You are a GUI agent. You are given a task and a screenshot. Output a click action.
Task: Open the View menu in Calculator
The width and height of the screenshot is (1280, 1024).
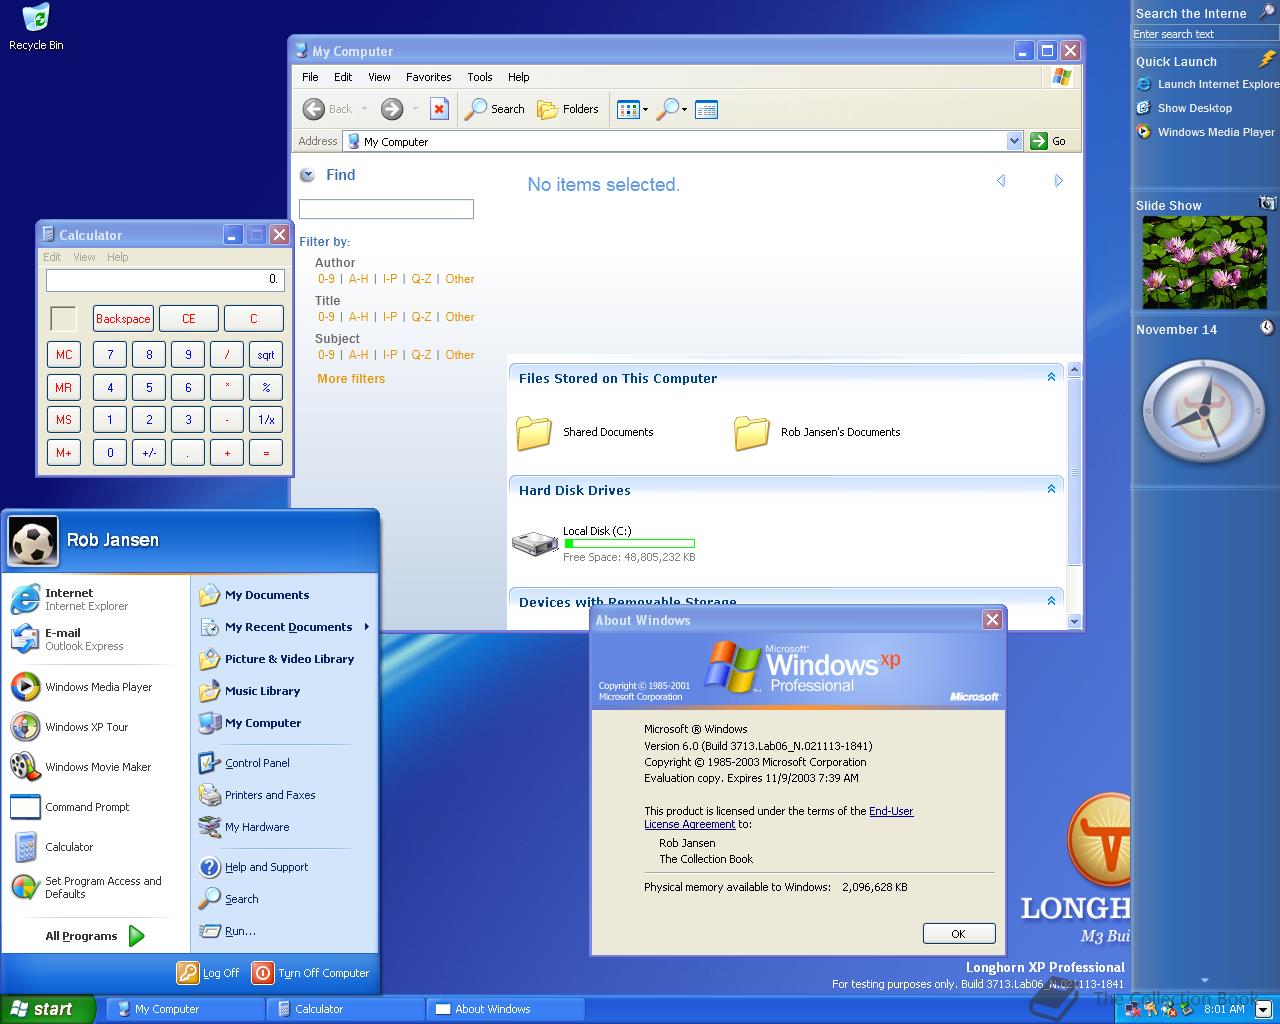85,257
